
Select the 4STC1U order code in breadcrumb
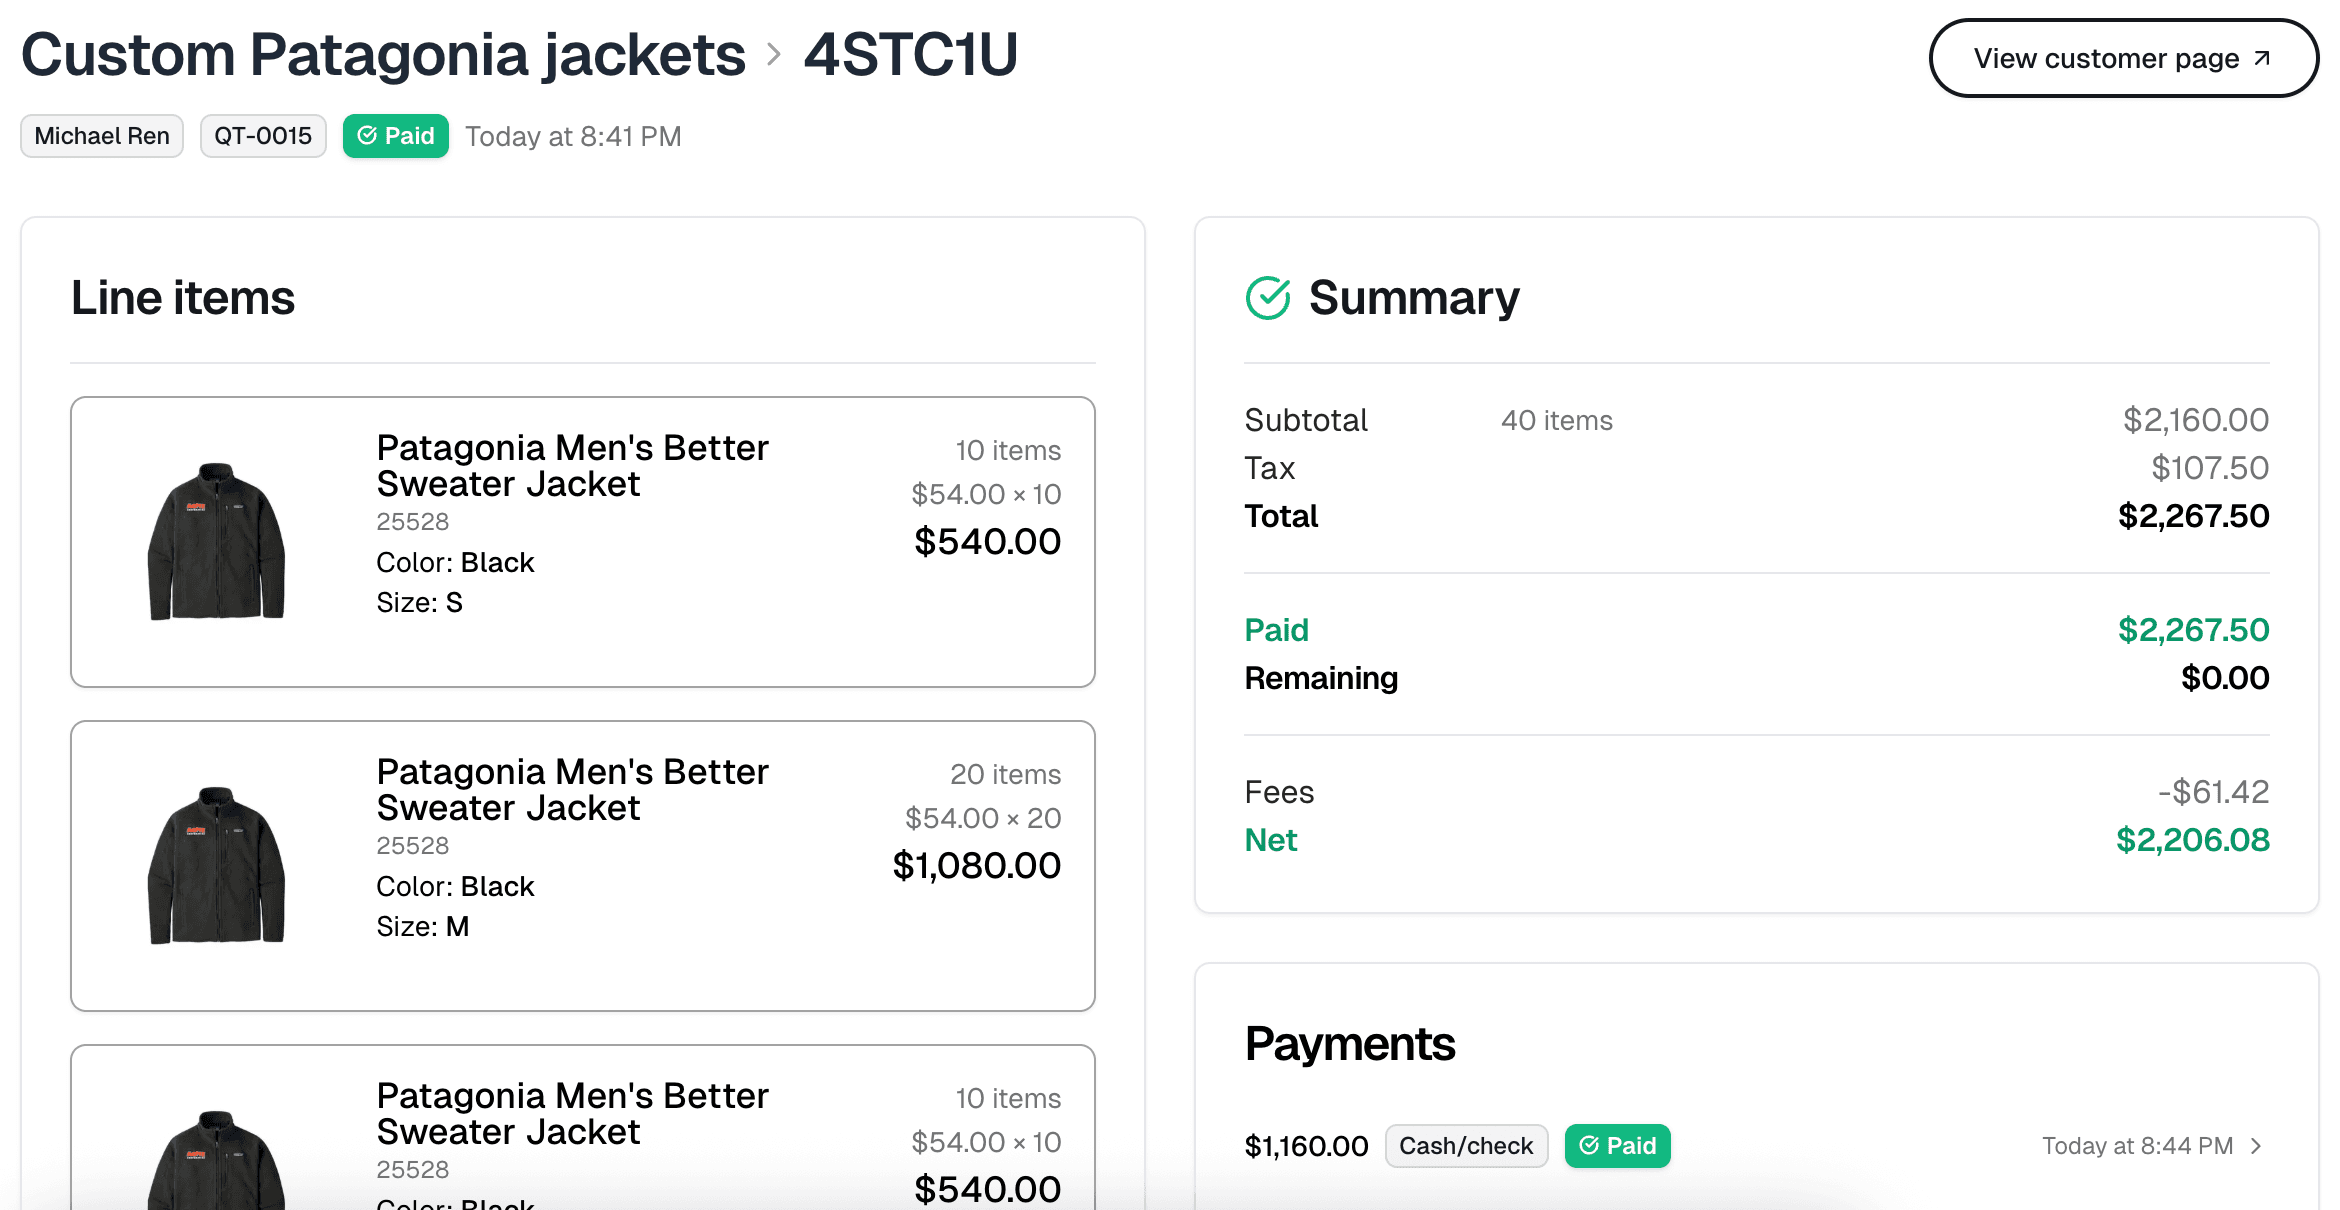pyautogui.click(x=910, y=55)
